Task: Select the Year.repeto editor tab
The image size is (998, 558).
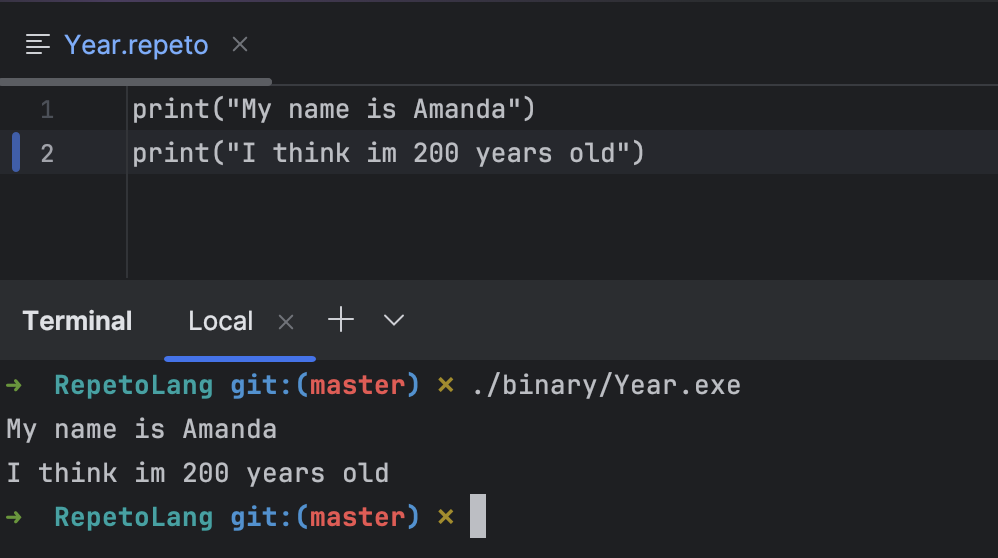Action: coord(136,45)
